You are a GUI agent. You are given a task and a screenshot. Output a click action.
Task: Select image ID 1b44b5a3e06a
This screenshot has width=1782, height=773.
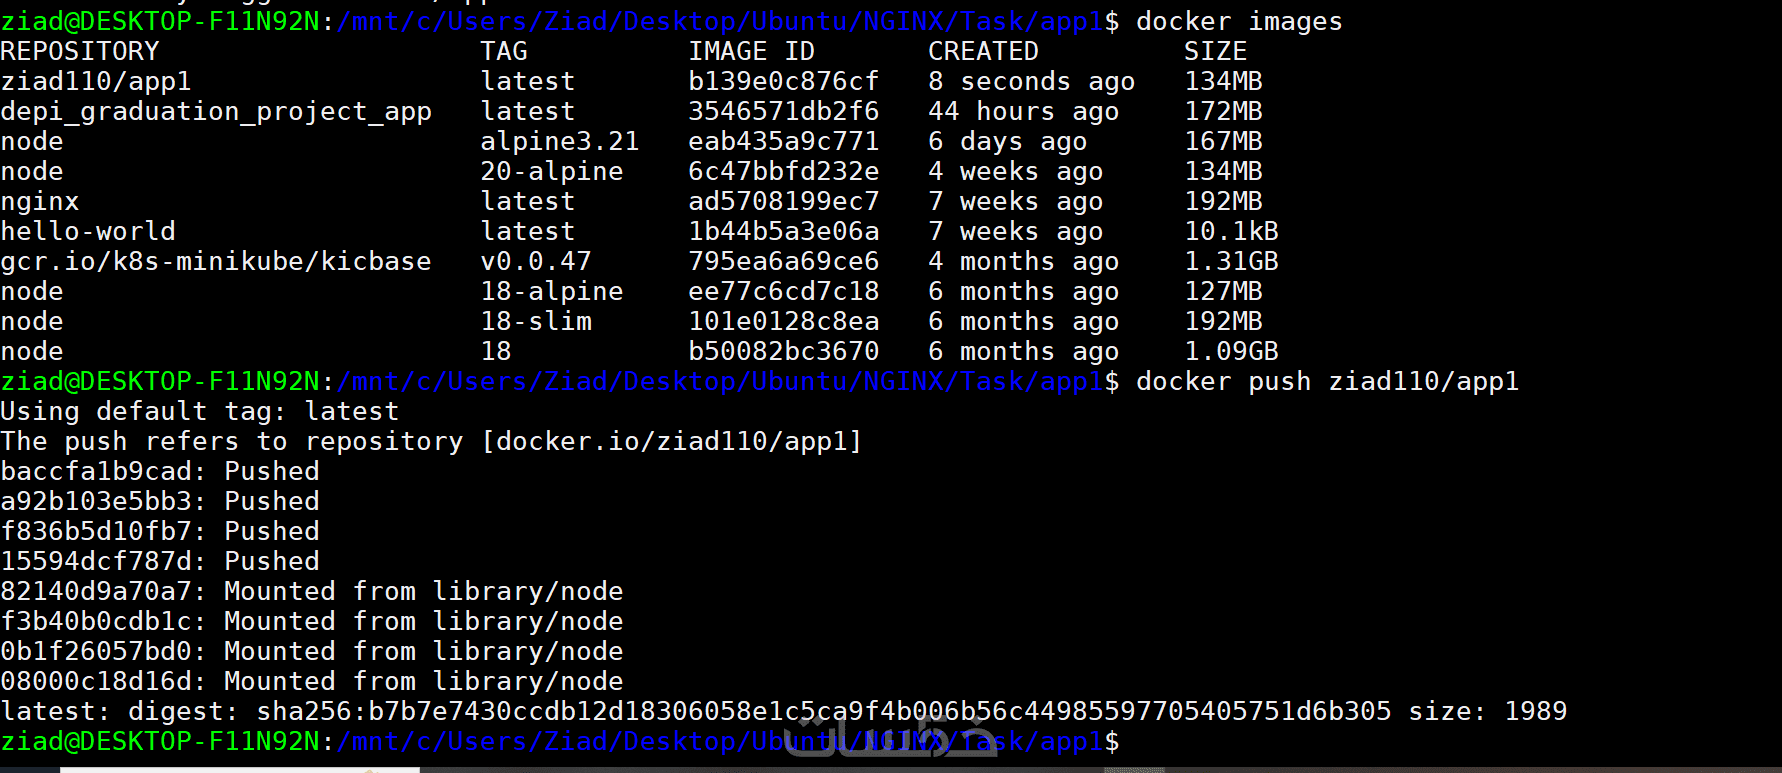pos(784,231)
